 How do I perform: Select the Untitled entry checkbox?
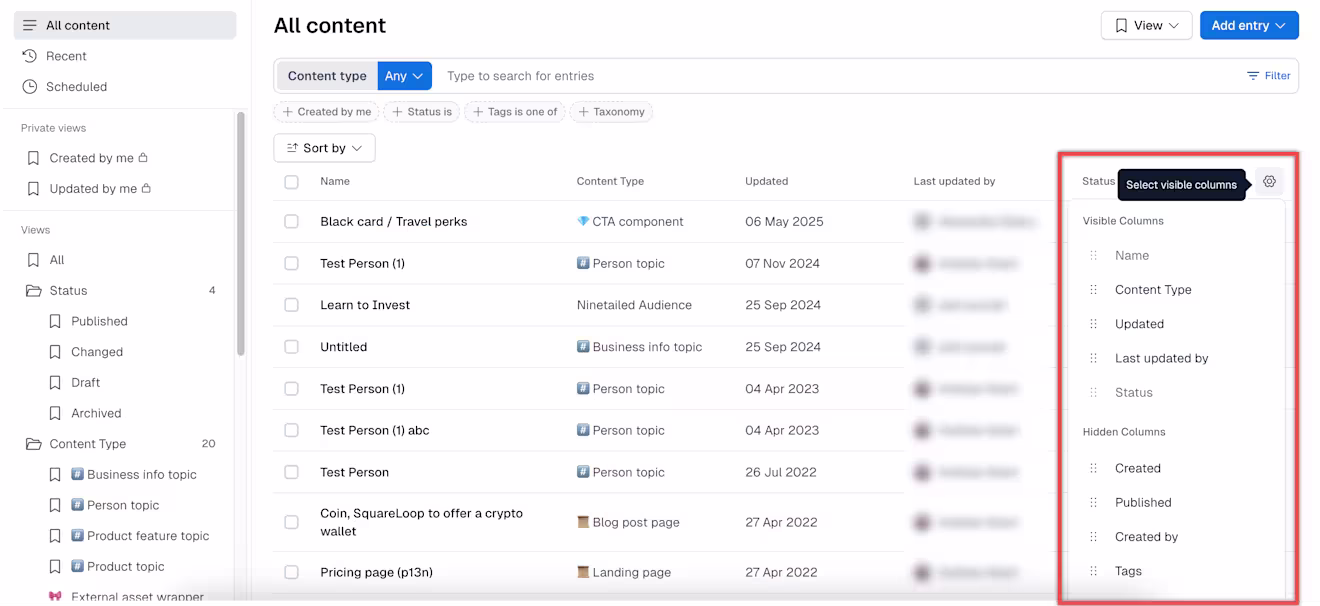coord(291,347)
